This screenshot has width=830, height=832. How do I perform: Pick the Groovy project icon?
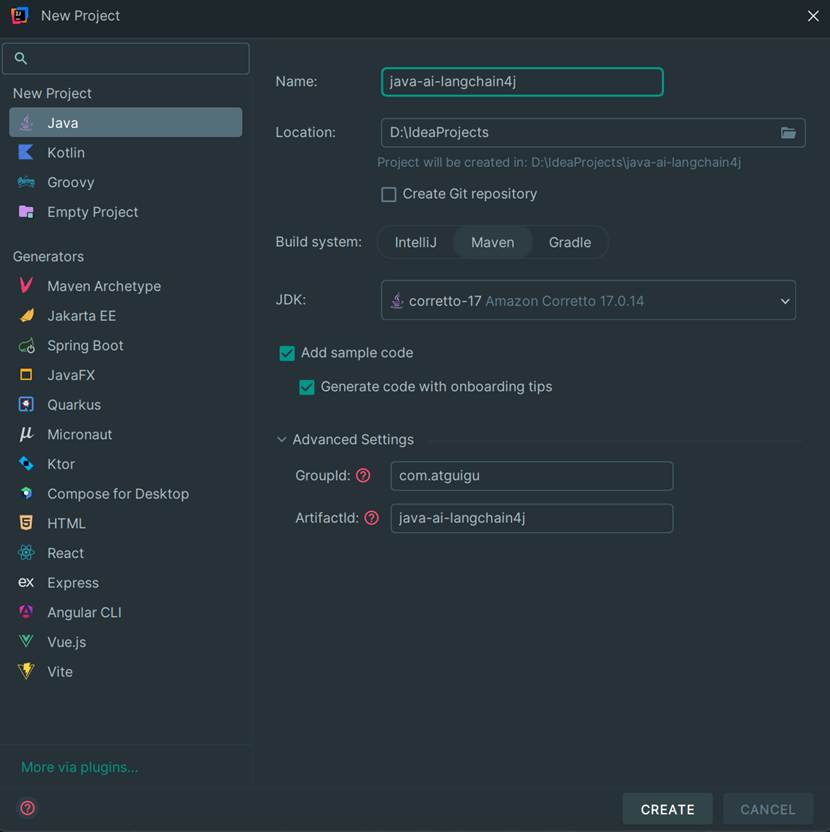coord(25,182)
